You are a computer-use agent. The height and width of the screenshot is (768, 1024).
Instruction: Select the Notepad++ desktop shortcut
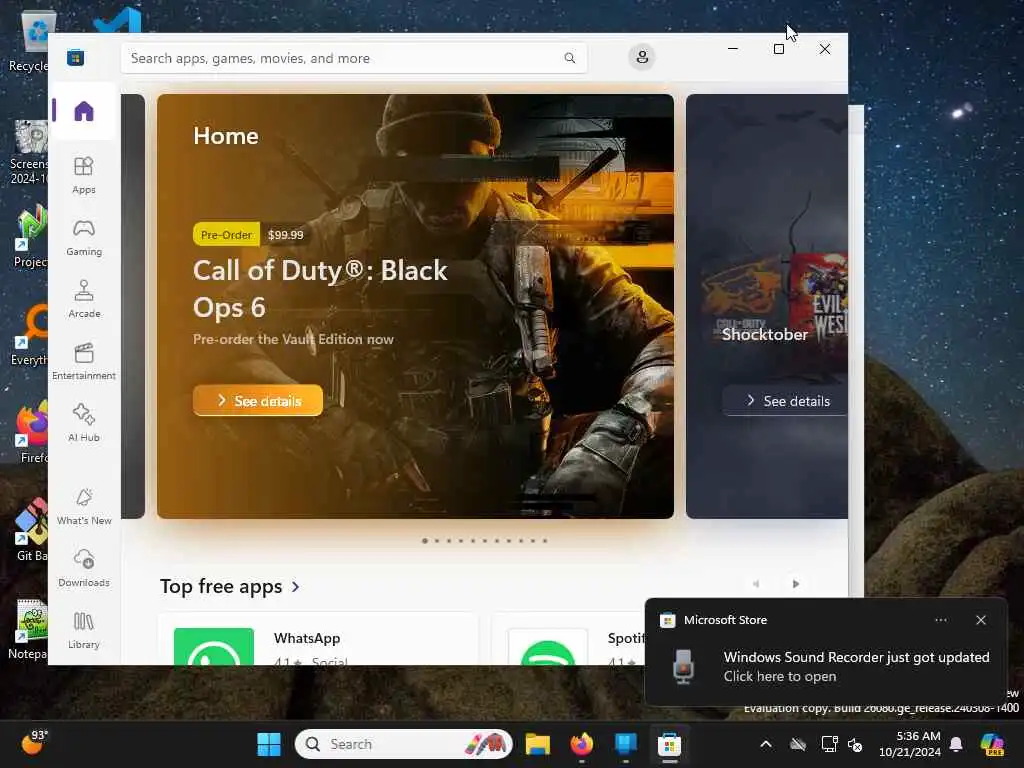[28, 628]
